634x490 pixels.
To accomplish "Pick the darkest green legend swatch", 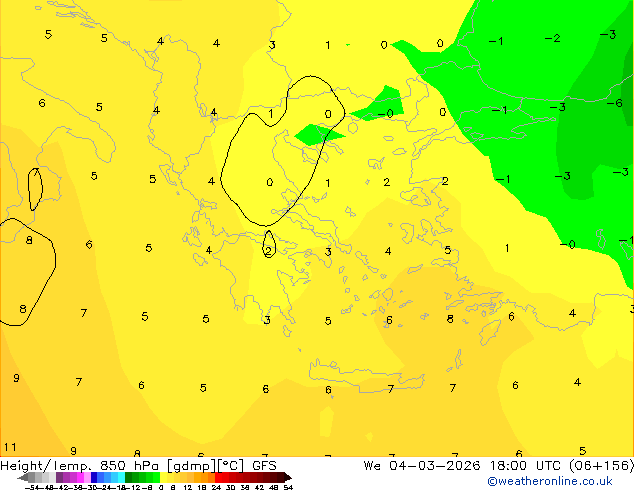I will (x=129, y=478).
